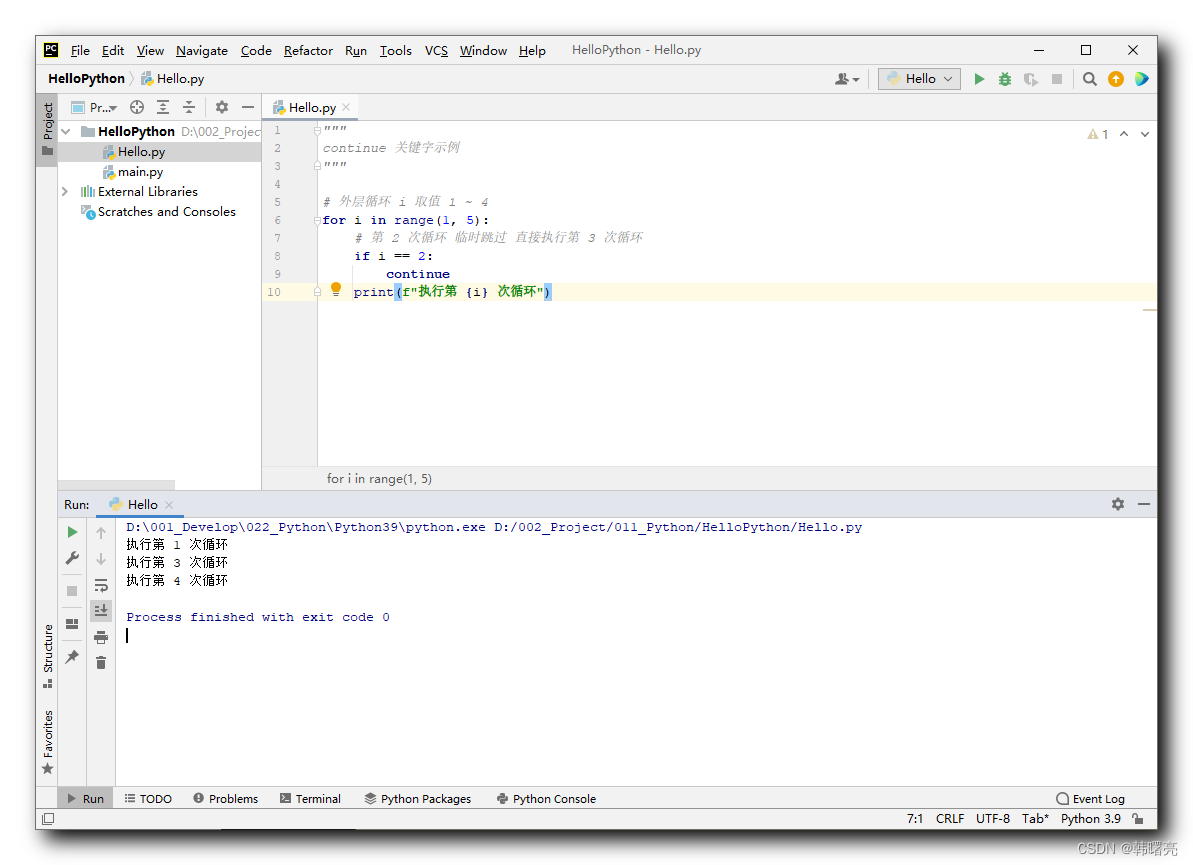Open the Terminal tool window
Screen dimensions: 1193x865
point(310,799)
